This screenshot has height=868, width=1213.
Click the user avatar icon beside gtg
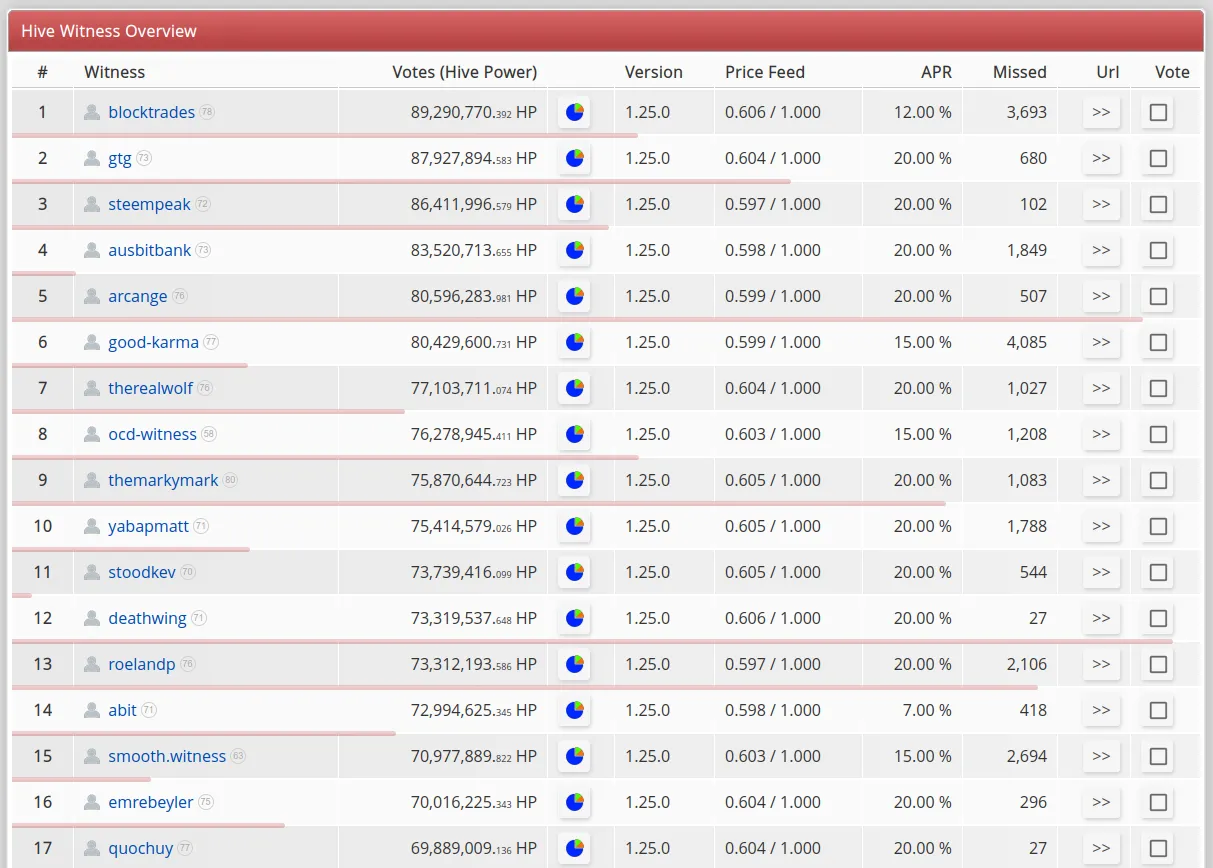pyautogui.click(x=92, y=158)
